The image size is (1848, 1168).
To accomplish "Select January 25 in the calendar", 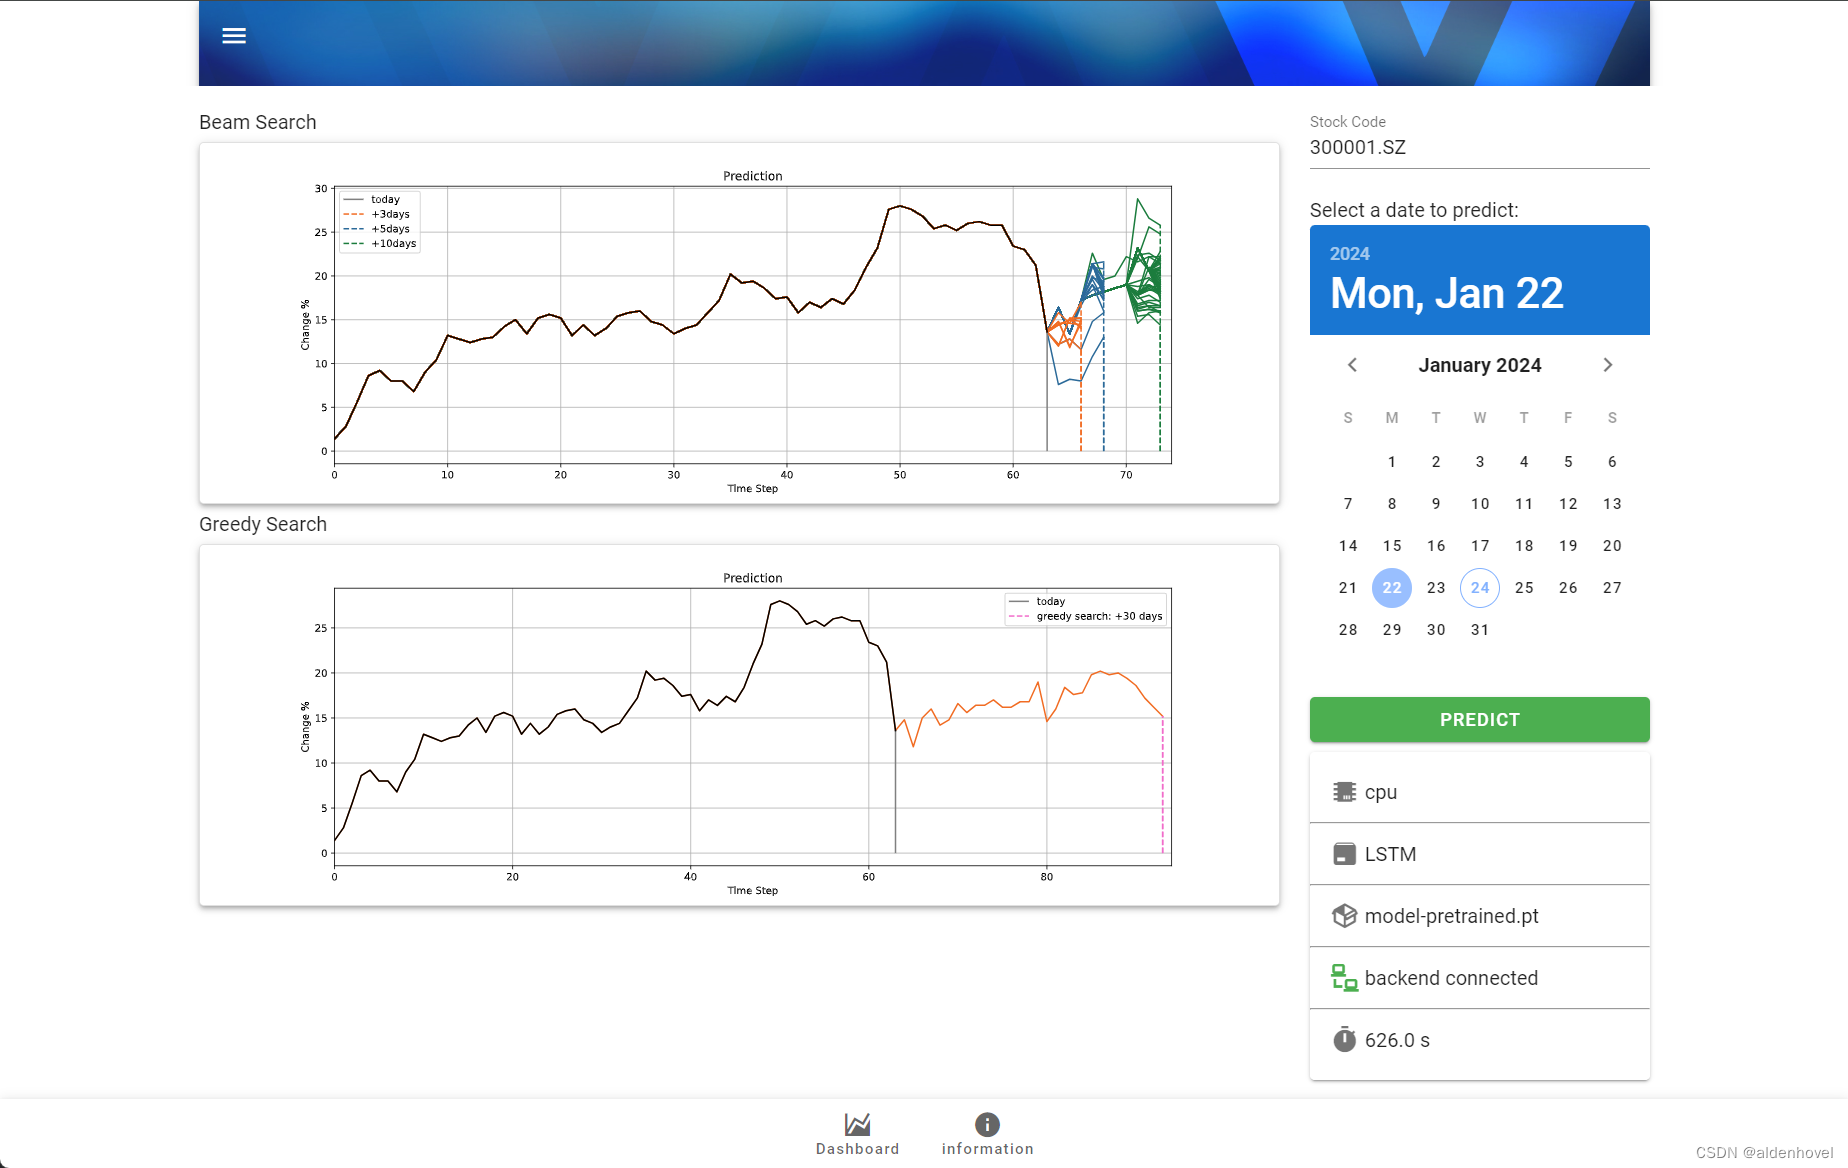I will [1523, 588].
